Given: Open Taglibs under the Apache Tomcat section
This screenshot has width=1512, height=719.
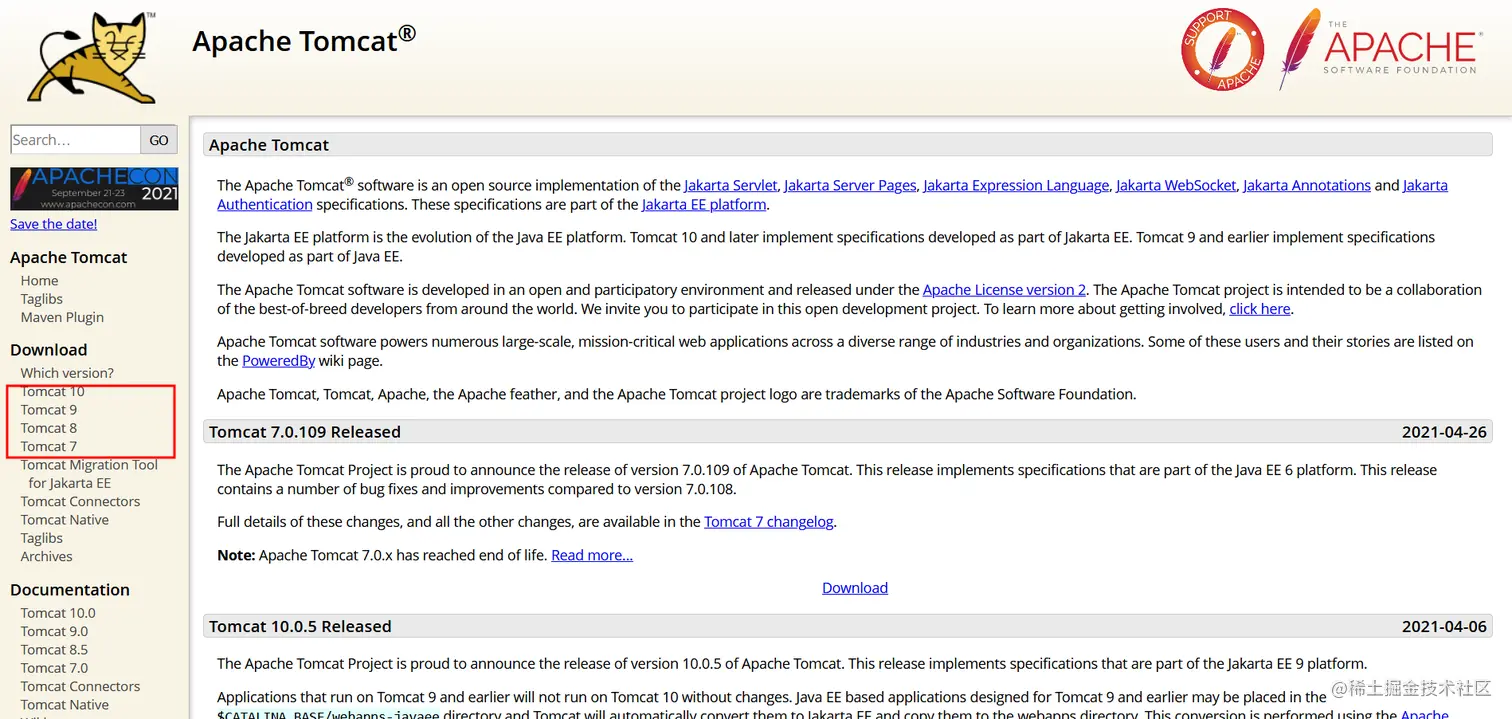Looking at the screenshot, I should [x=42, y=299].
